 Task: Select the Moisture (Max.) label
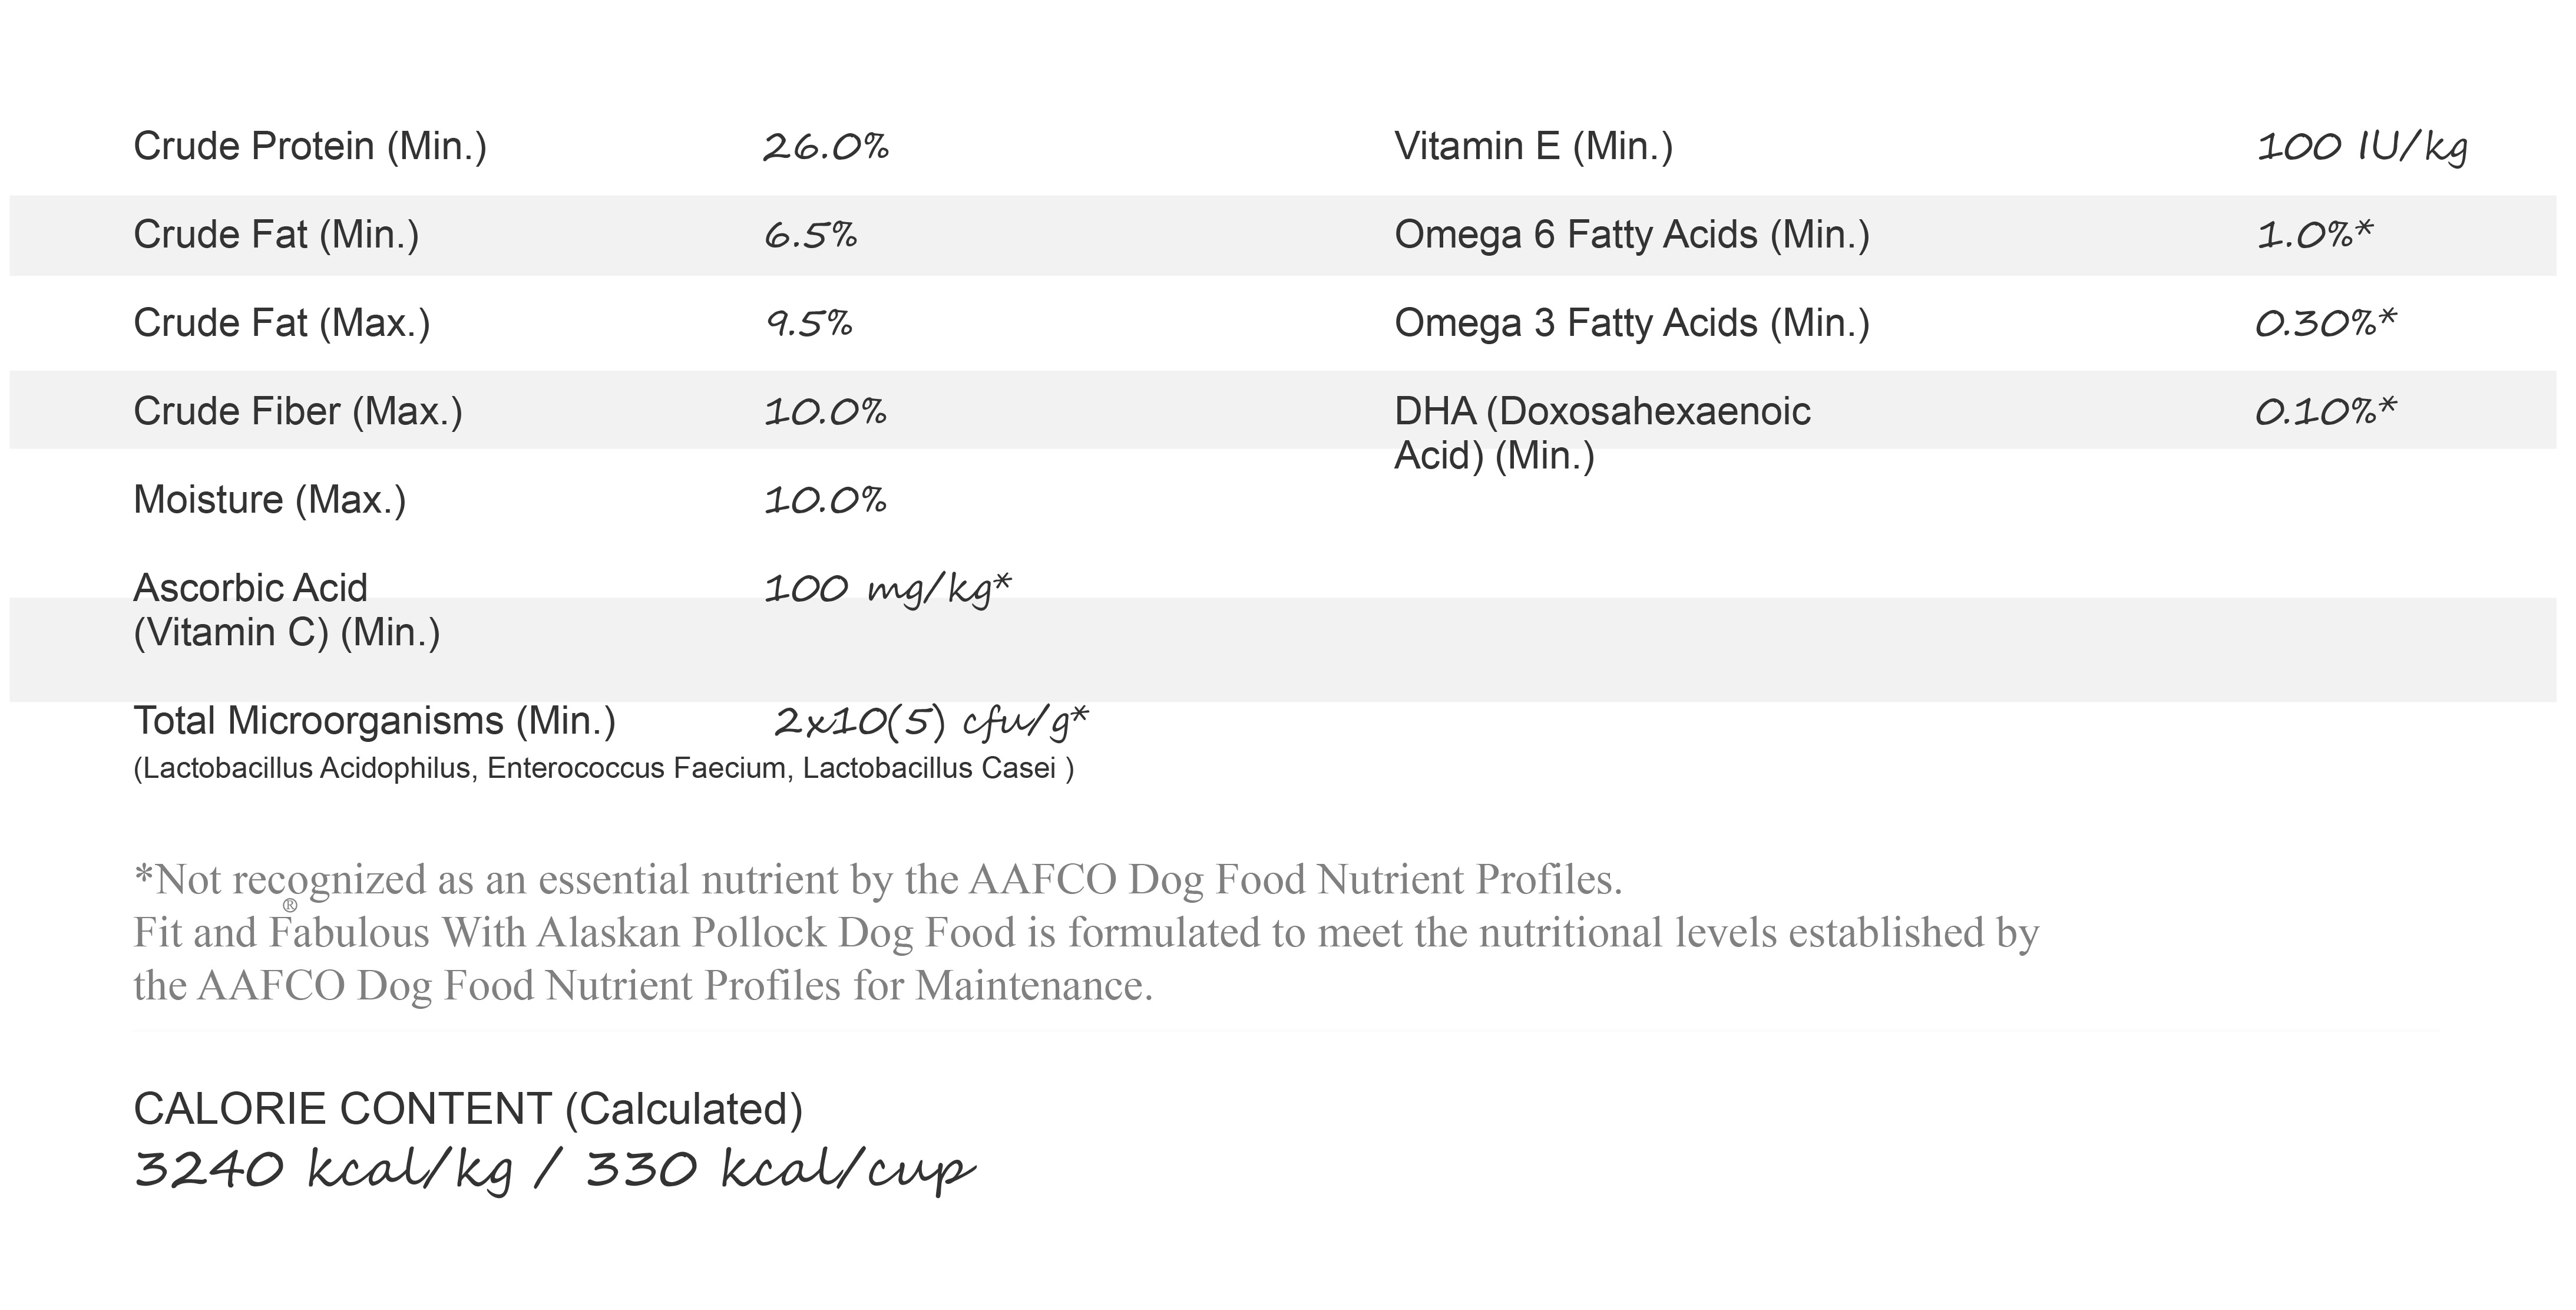270,500
